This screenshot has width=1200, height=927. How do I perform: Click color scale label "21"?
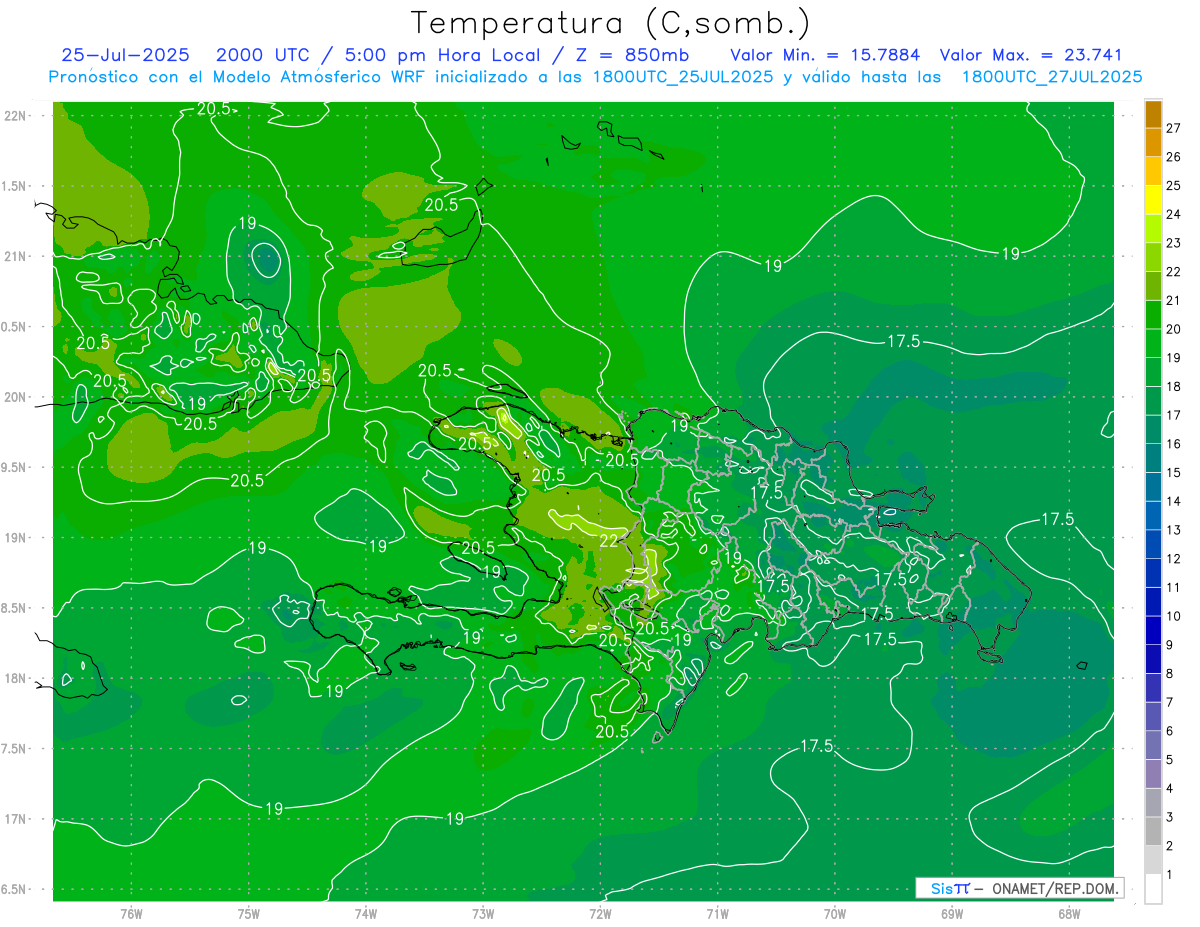[1174, 300]
